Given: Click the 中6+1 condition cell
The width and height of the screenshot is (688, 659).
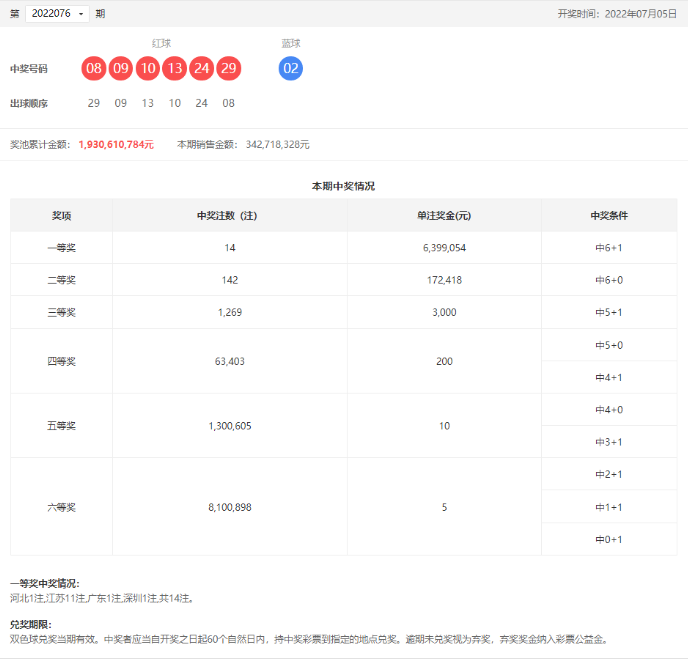Looking at the screenshot, I should [609, 248].
